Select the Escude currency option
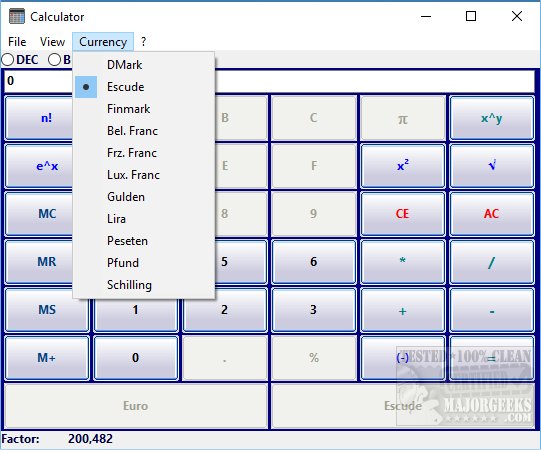Viewport: 541px width, 450px height. click(144, 87)
